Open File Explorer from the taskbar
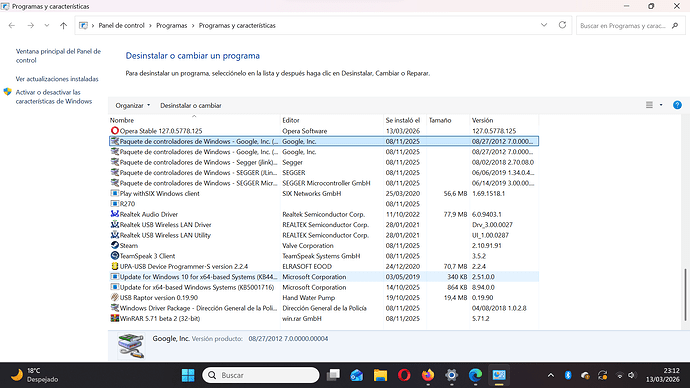The height and width of the screenshot is (388, 690). pos(380,375)
